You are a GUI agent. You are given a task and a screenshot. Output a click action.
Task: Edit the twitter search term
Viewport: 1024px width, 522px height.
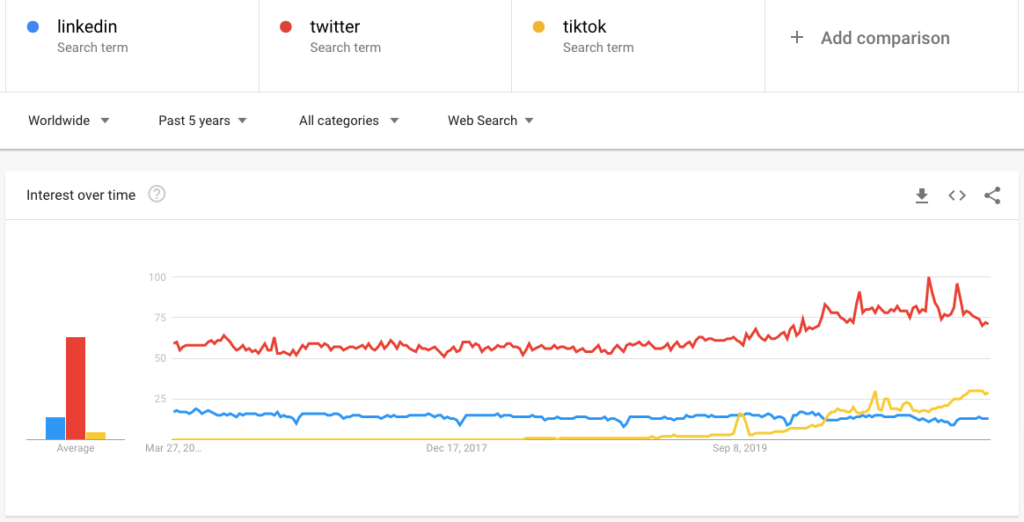[334, 28]
